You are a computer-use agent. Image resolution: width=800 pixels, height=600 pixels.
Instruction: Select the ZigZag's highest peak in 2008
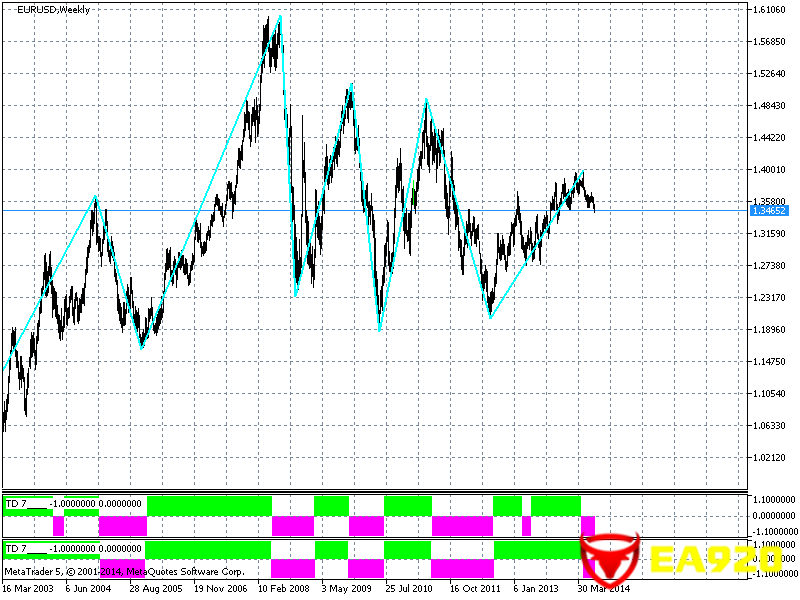click(280, 16)
